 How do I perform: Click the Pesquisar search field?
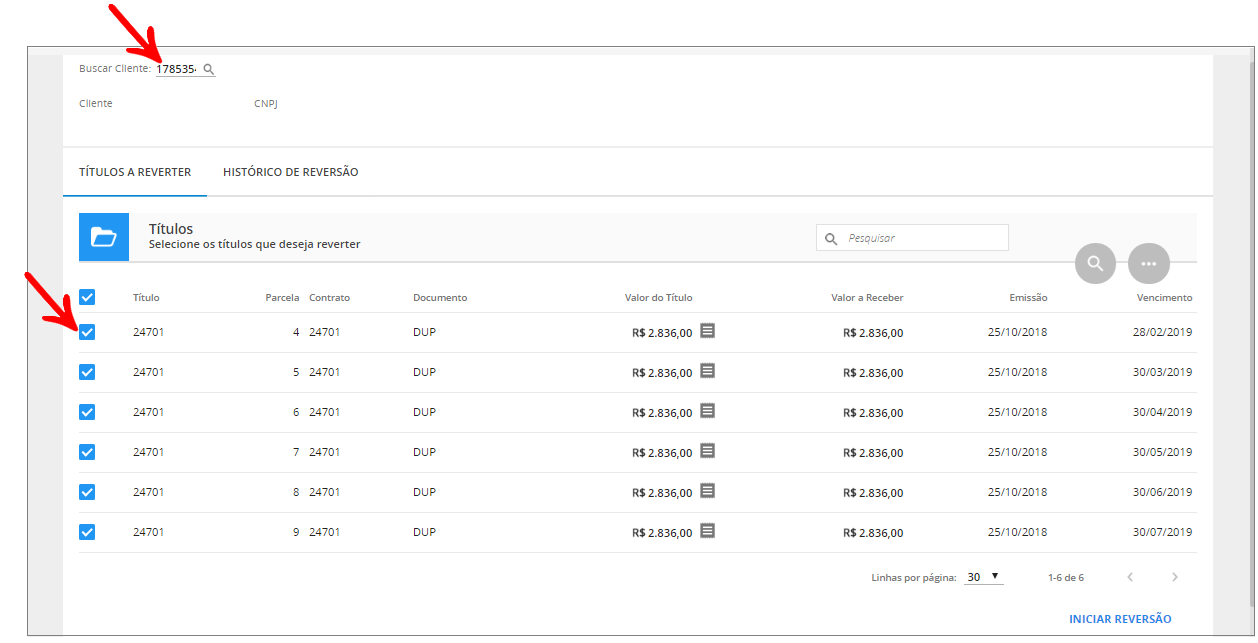(922, 238)
